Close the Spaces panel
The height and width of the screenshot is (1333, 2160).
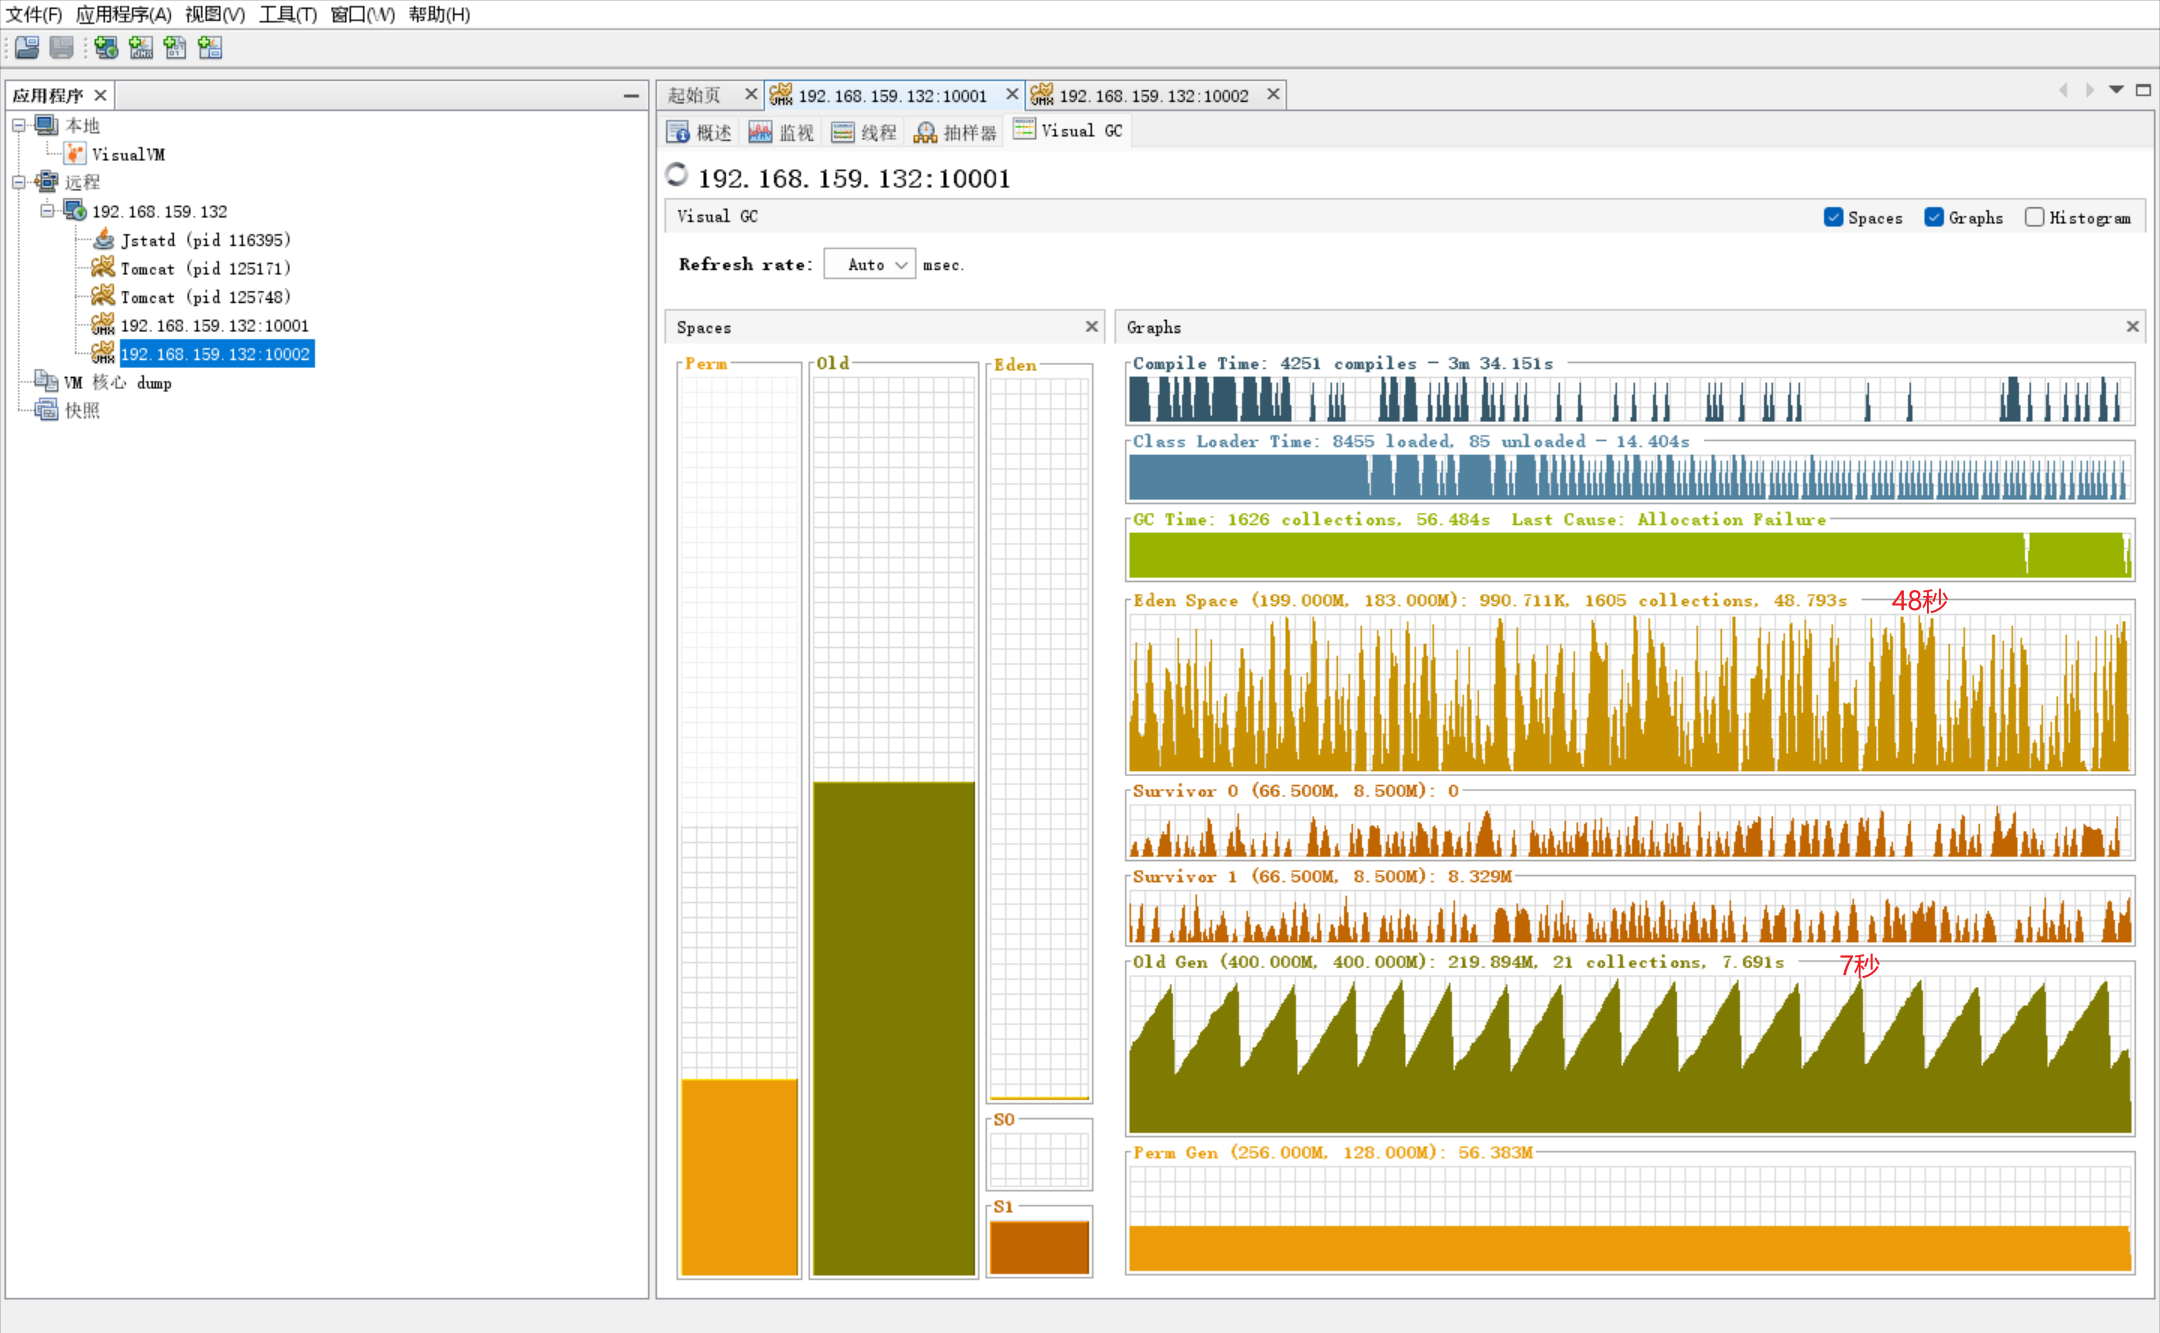tap(1091, 327)
